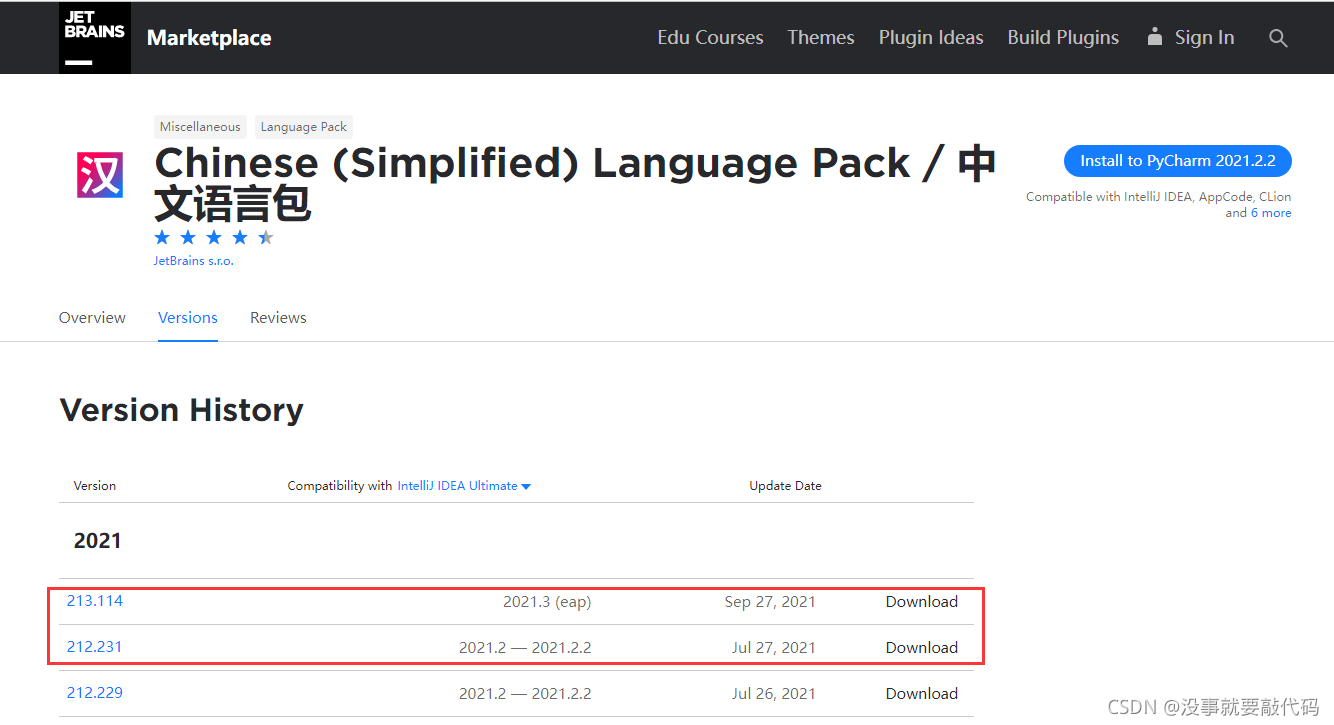Click Sign In link
1334x725 pixels.
[1204, 37]
